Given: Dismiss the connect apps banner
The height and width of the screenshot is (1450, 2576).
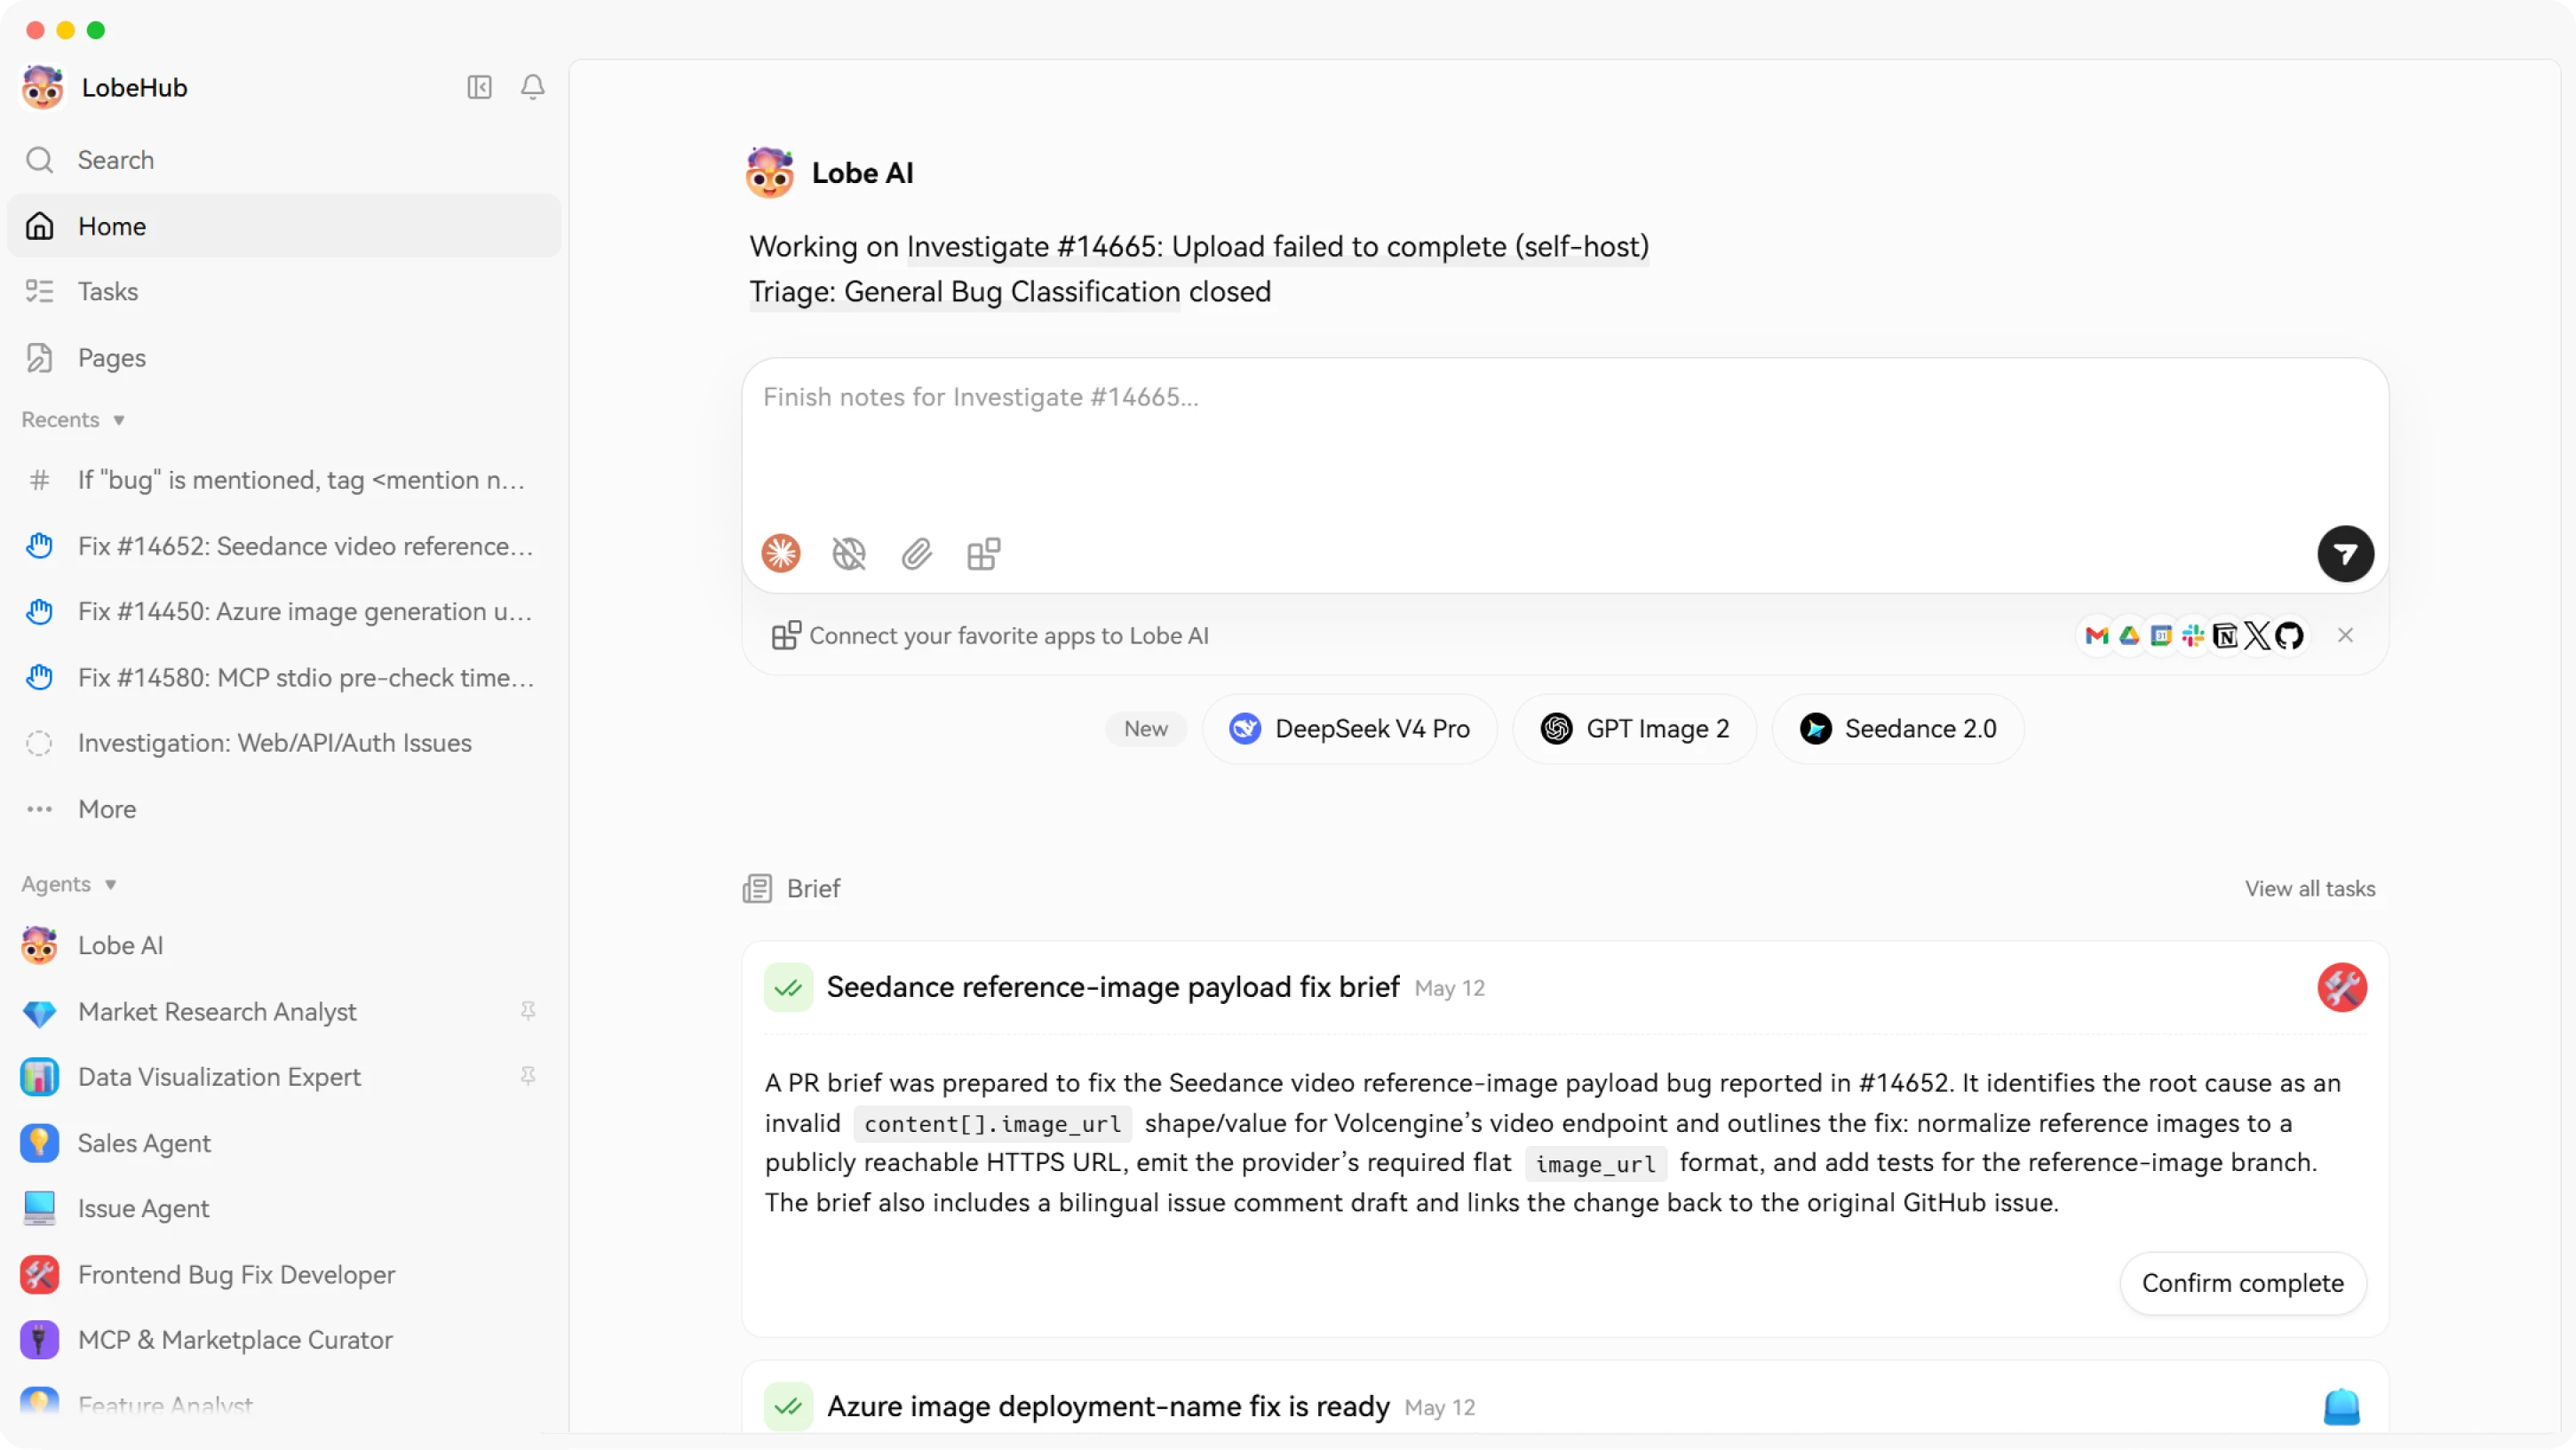Looking at the screenshot, I should coord(2345,635).
